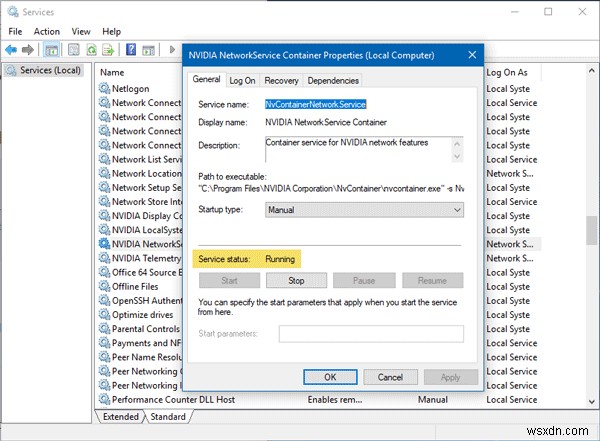
Task: Select the Optimize drives service row
Action: 140,315
